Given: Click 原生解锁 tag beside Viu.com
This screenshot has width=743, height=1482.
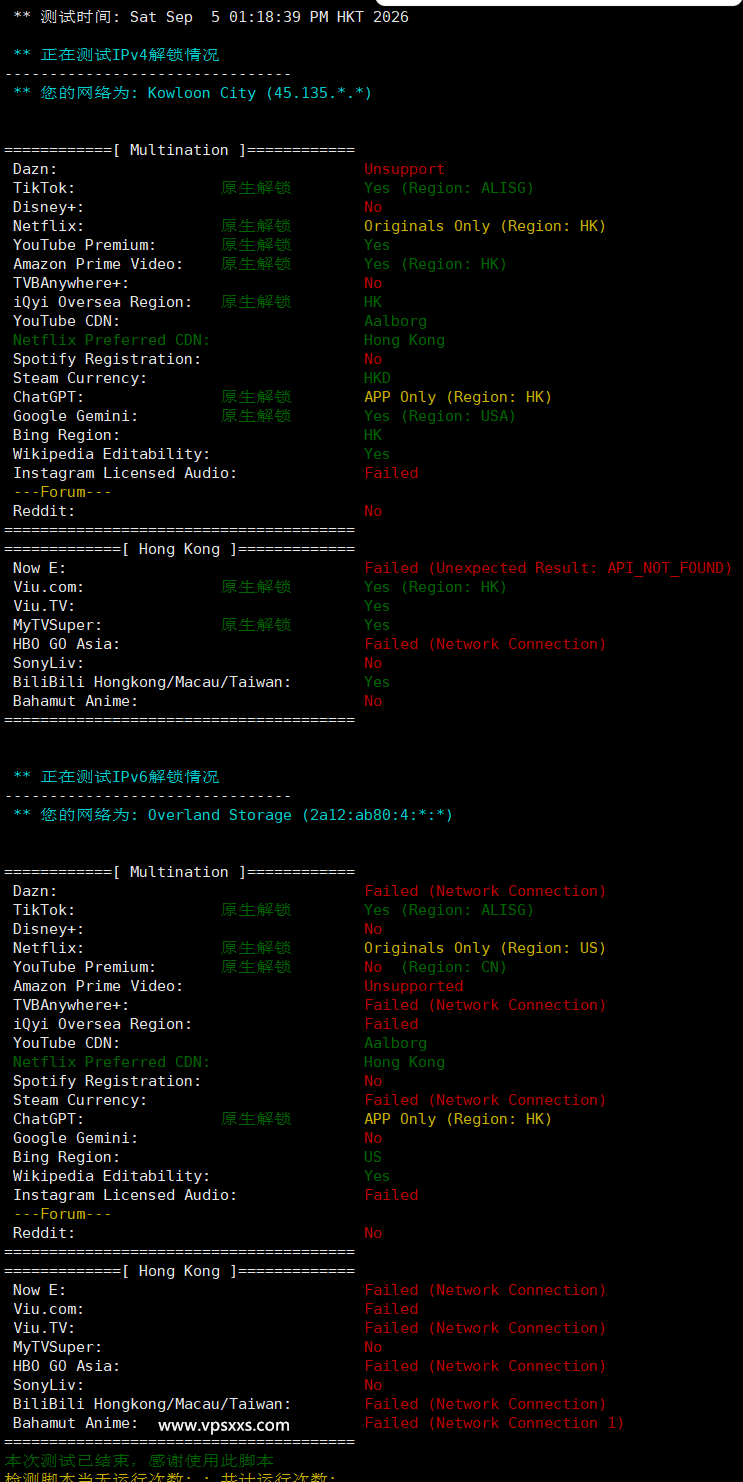Looking at the screenshot, I should tap(256, 587).
